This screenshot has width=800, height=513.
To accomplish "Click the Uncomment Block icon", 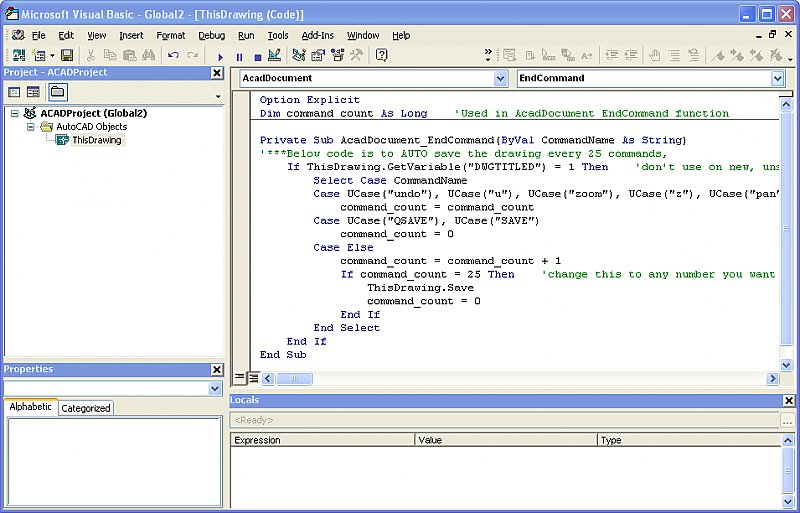I will pyautogui.click(x=693, y=55).
